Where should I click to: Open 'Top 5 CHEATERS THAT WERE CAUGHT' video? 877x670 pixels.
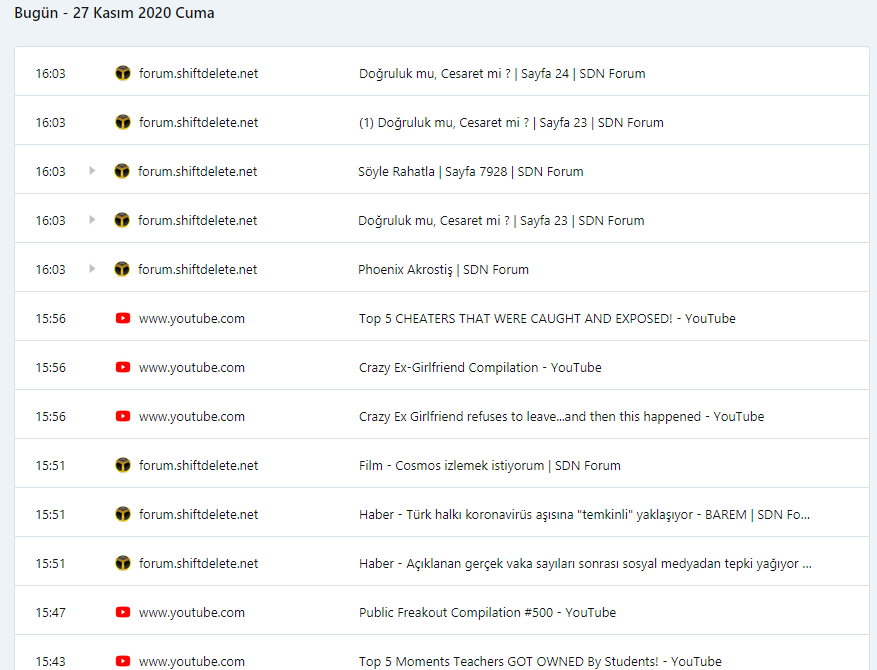pyautogui.click(x=547, y=318)
